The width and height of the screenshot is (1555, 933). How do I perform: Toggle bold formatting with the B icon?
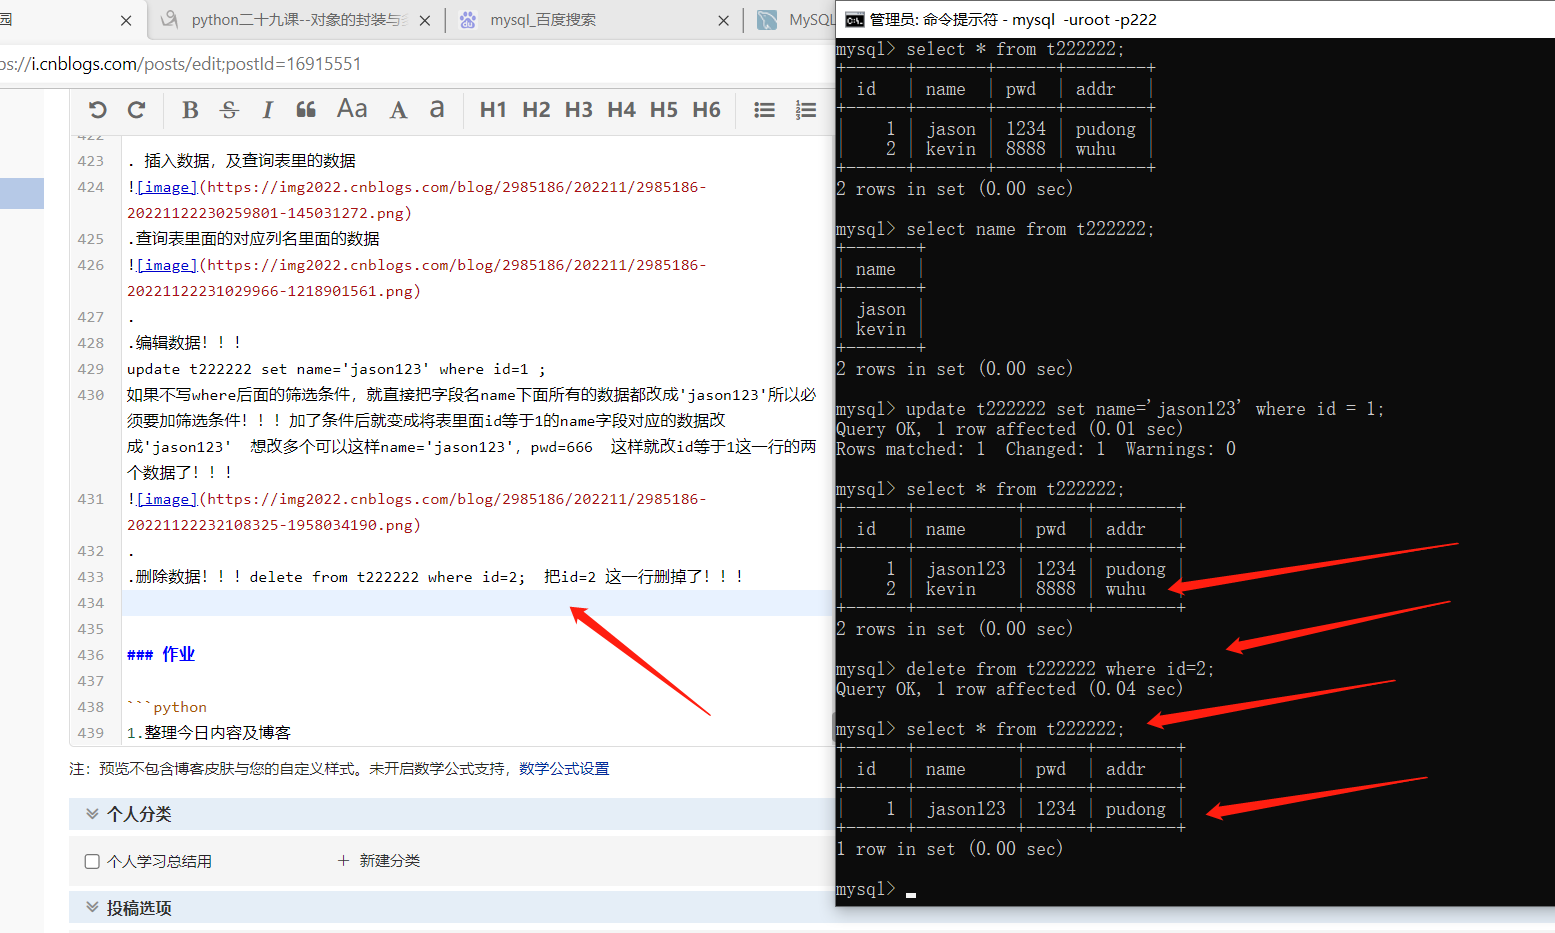click(x=190, y=110)
